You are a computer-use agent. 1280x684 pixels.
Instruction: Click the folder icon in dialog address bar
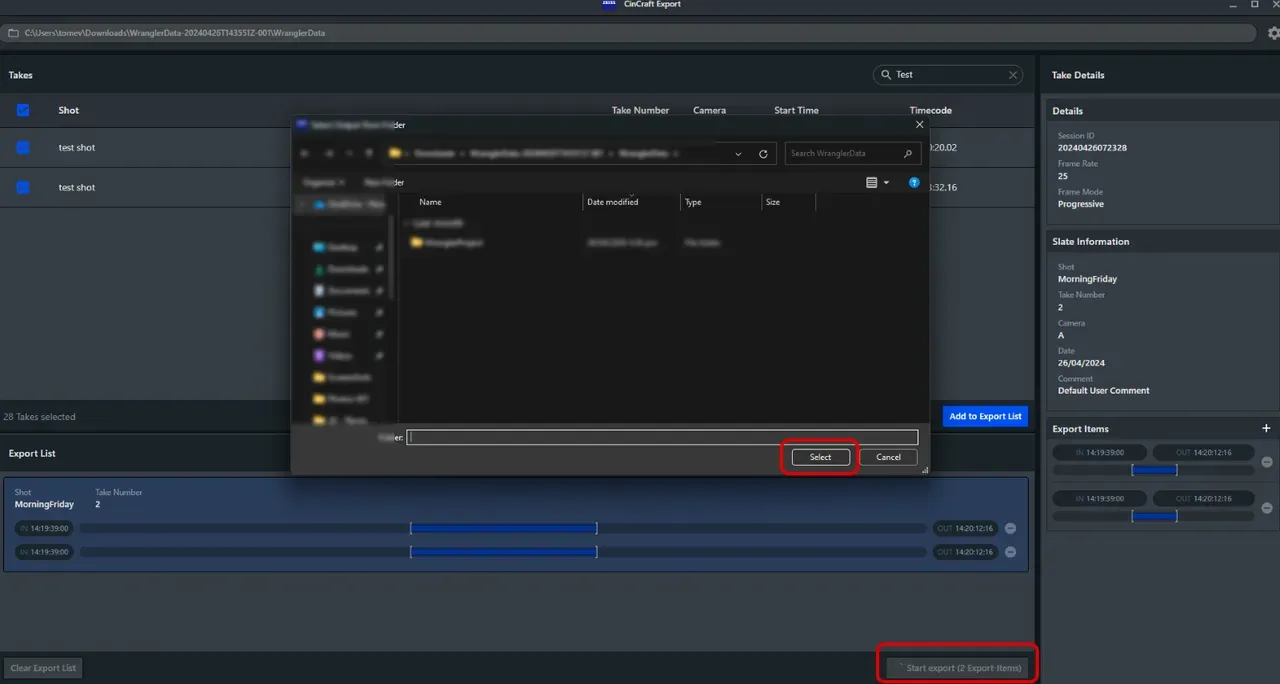(x=395, y=154)
